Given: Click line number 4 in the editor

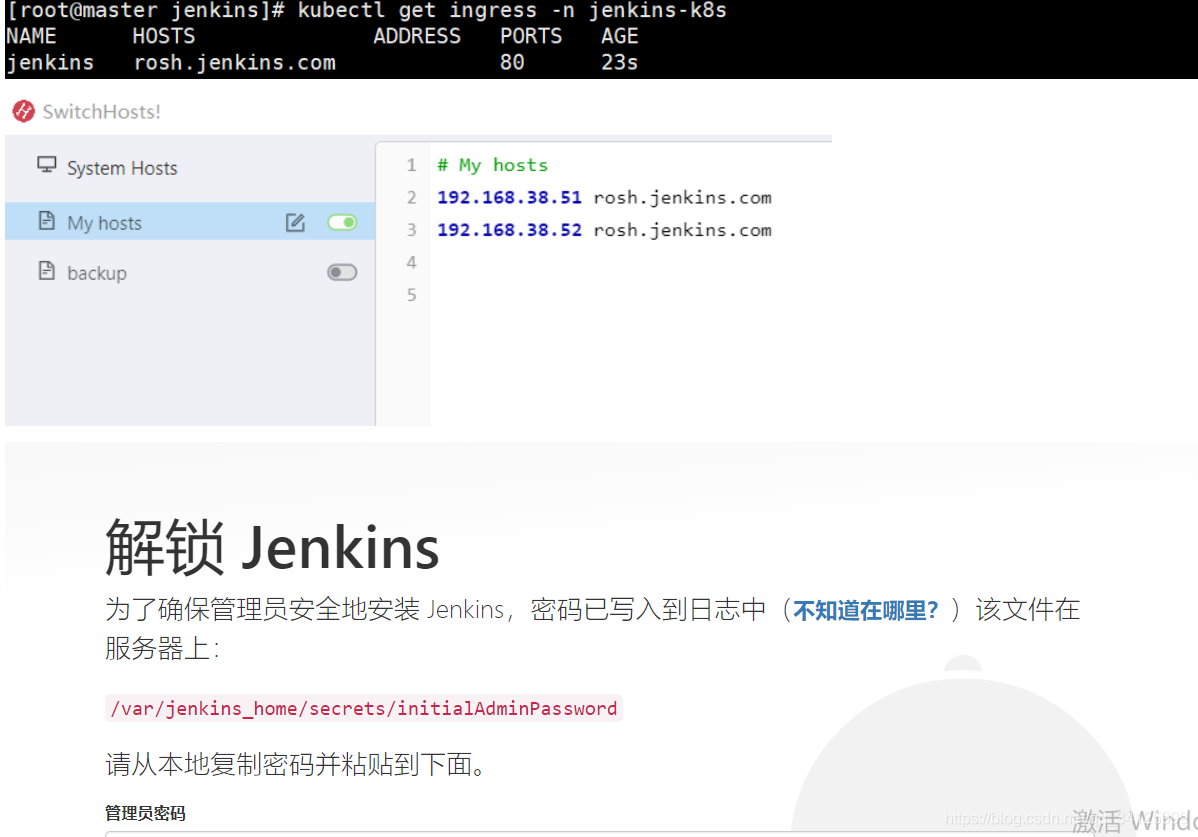Looking at the screenshot, I should (411, 263).
